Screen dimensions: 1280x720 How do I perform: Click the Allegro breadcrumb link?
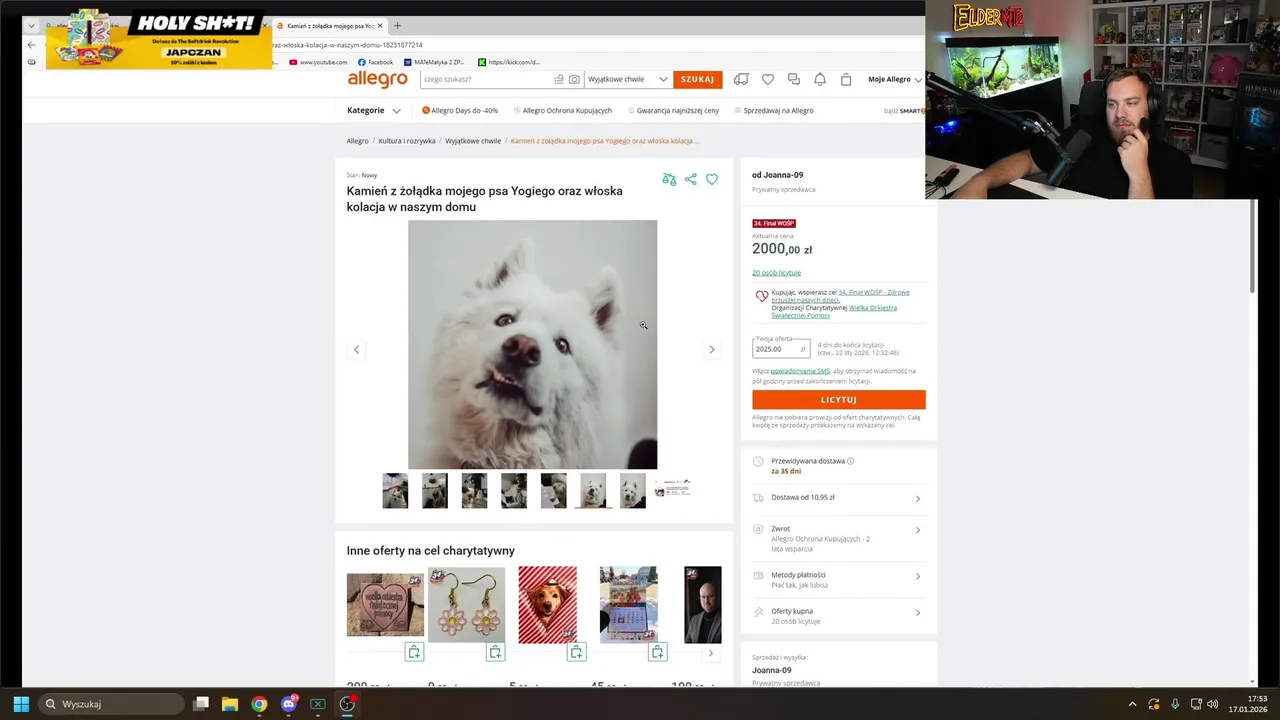pyautogui.click(x=357, y=141)
